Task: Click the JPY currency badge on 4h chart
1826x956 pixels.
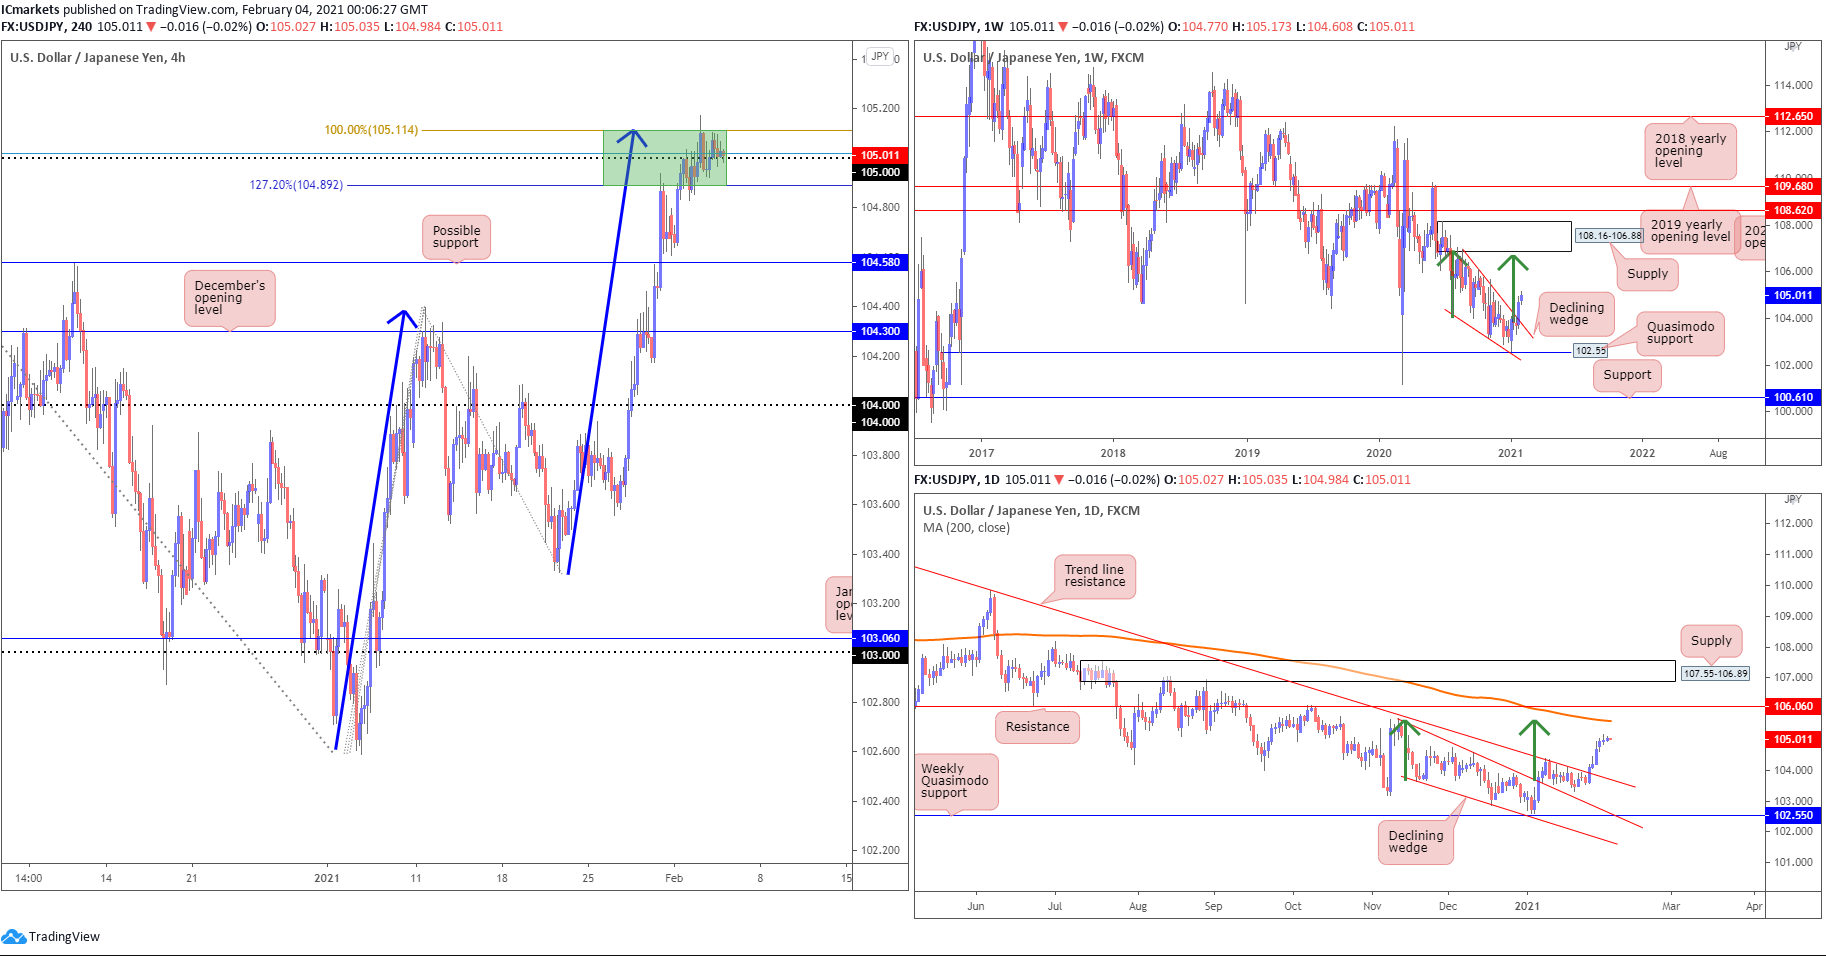Action: 880,57
